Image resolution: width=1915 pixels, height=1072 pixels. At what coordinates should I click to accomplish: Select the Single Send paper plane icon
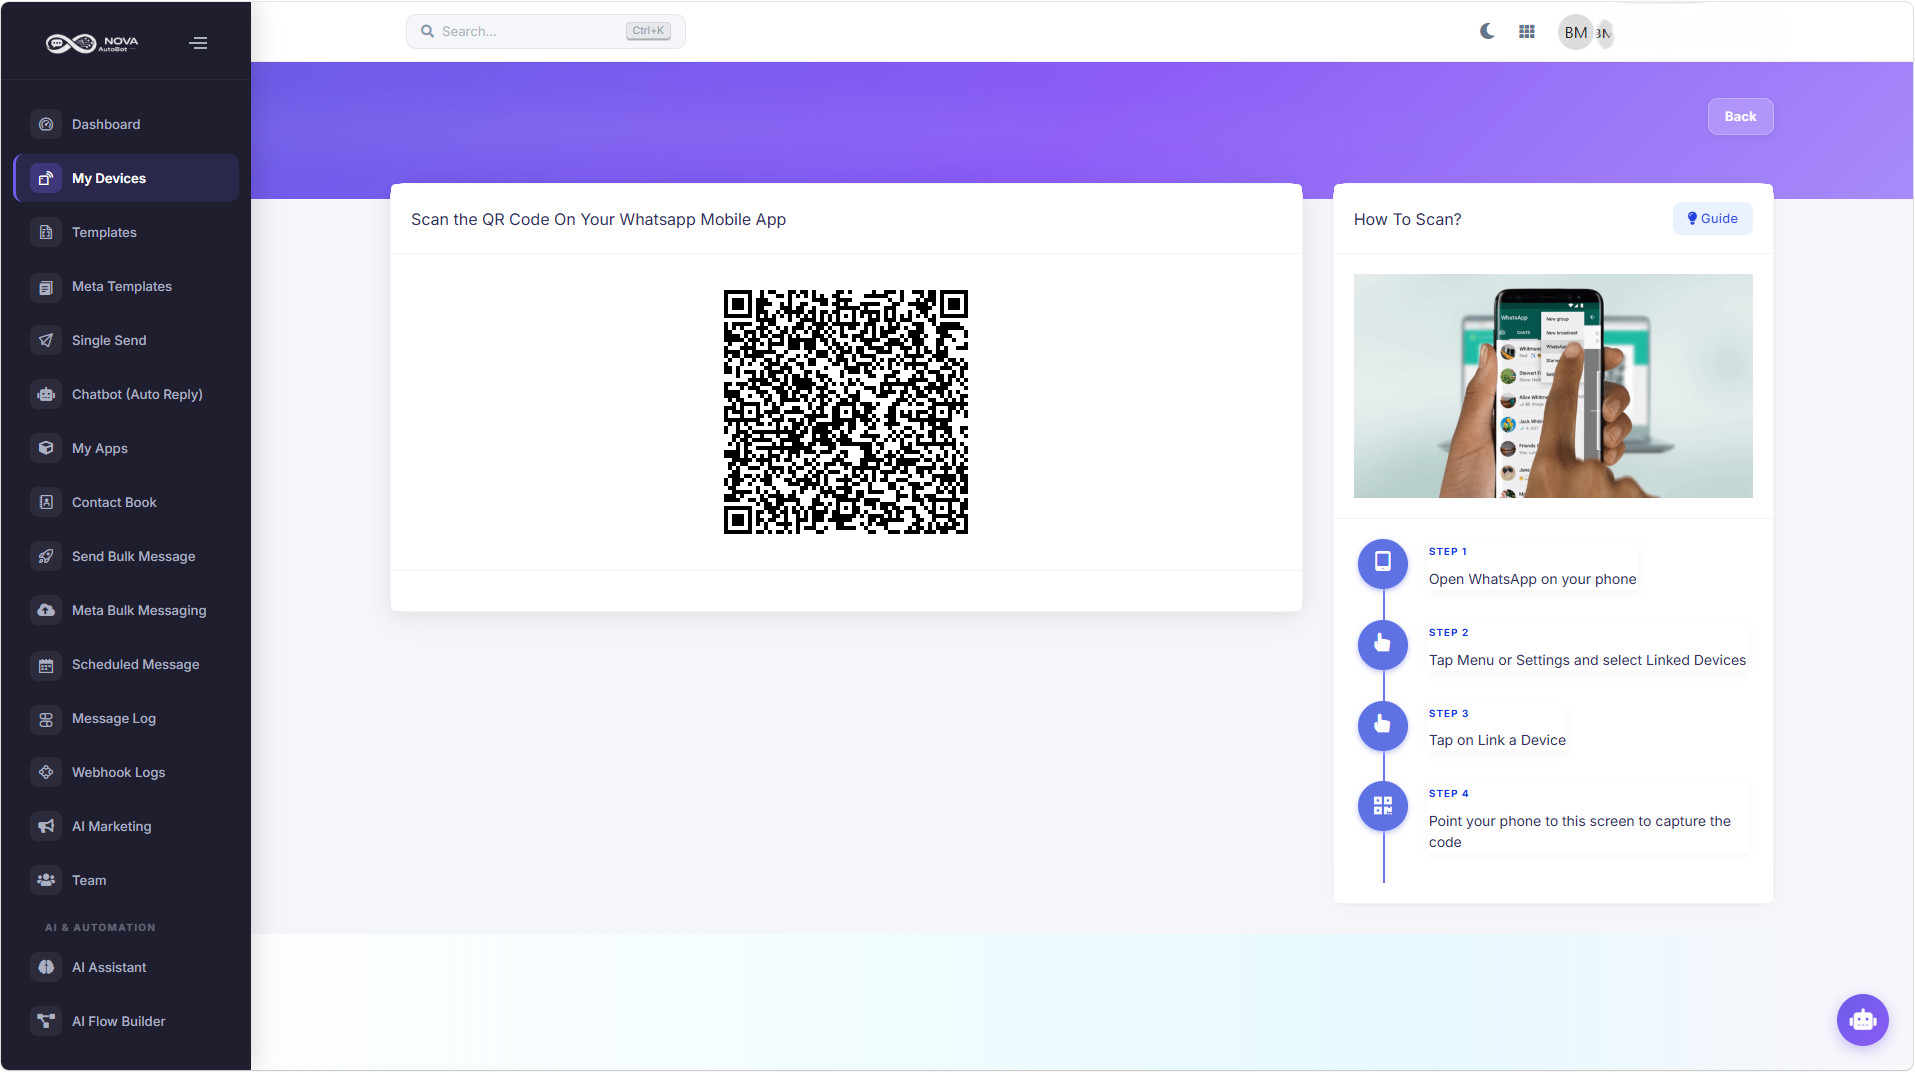(46, 340)
